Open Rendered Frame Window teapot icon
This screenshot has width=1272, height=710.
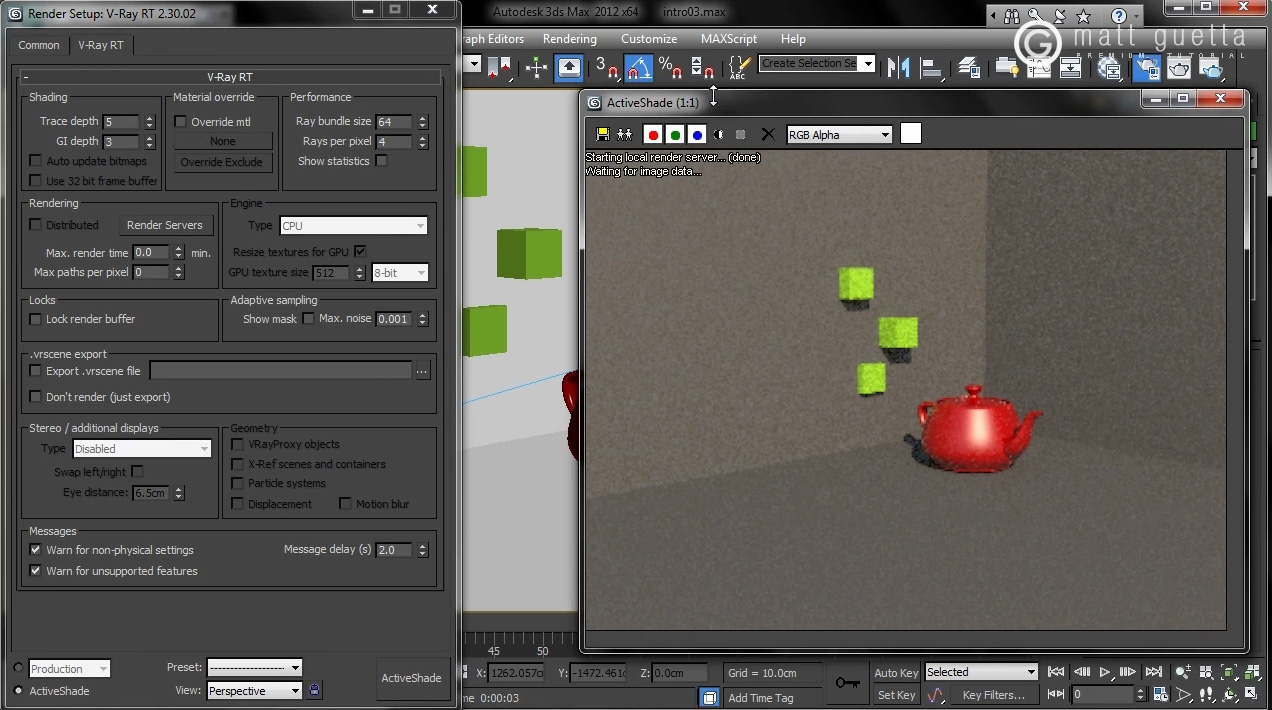[x=1179, y=67]
